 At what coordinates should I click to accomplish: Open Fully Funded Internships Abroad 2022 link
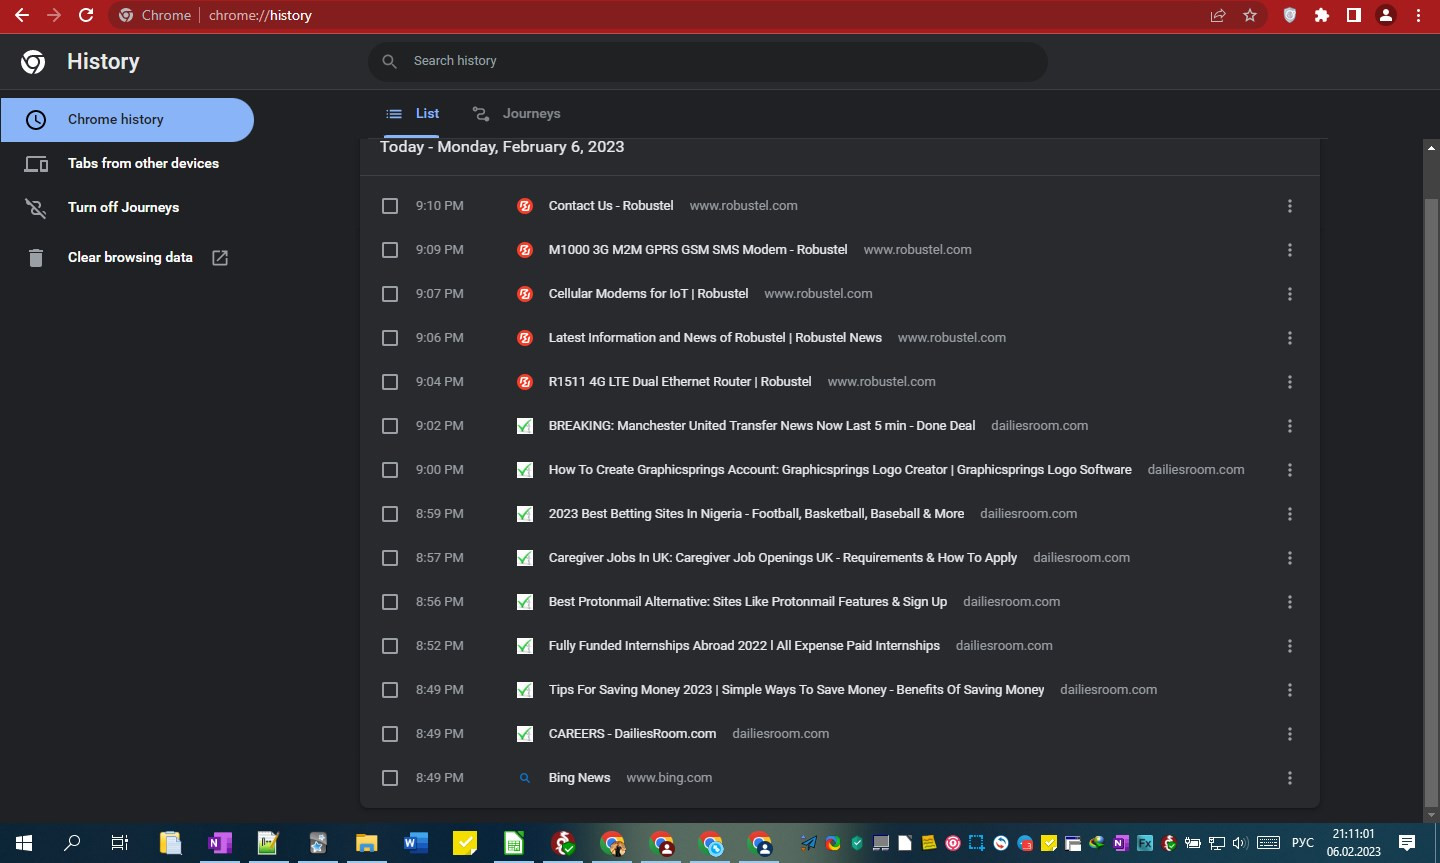(x=744, y=646)
